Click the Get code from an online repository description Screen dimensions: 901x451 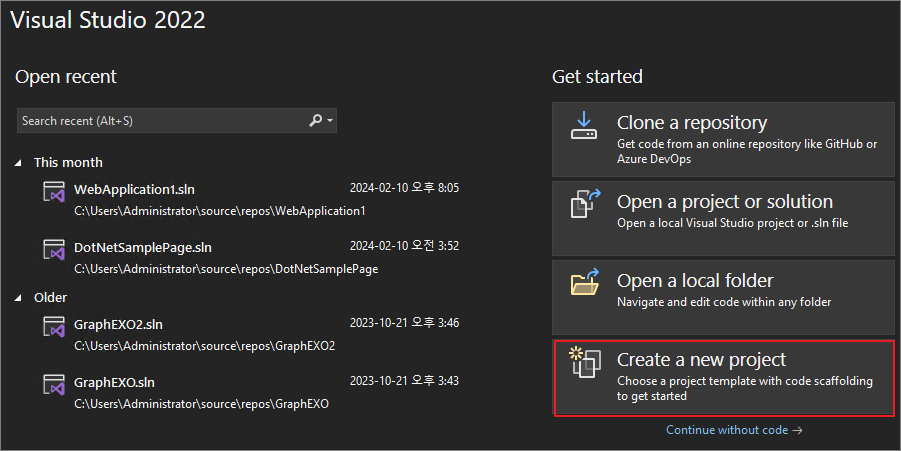tap(746, 151)
